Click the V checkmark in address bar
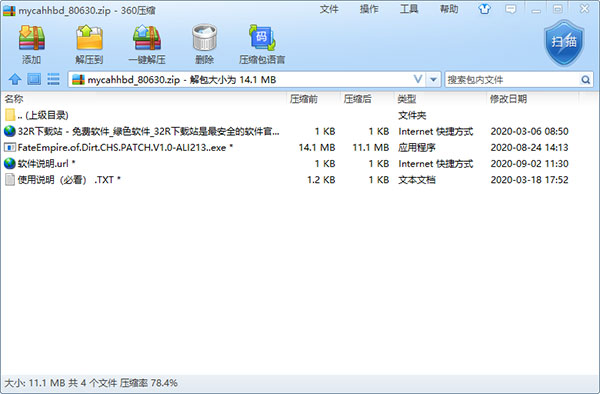Screen dimensions: 600x394 418,79
